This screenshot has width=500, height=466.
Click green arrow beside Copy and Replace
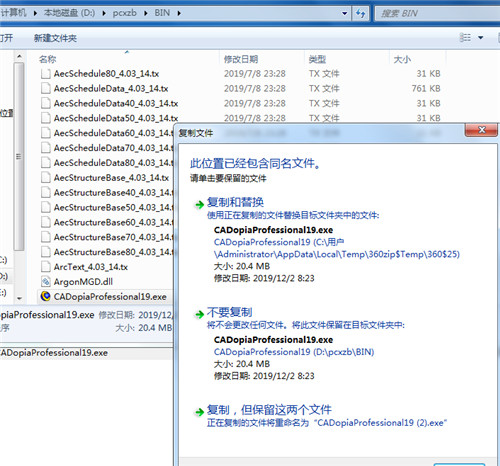(199, 204)
